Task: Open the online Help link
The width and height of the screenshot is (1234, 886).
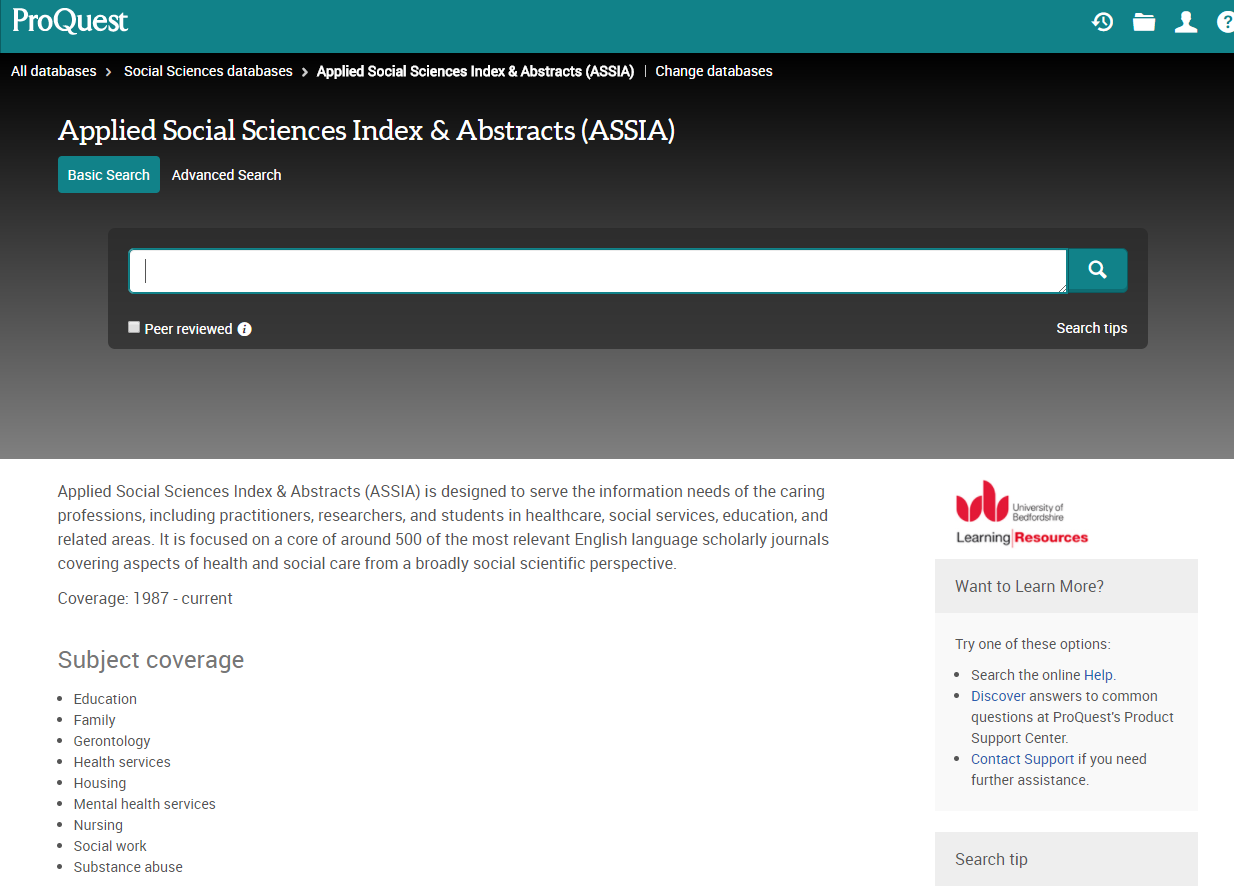Action: click(x=1098, y=675)
